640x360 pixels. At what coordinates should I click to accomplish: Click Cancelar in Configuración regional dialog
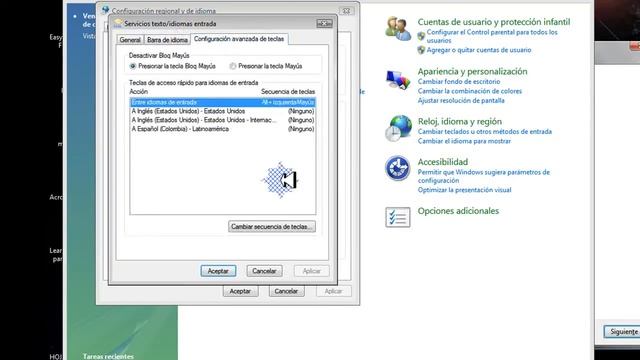(x=286, y=291)
